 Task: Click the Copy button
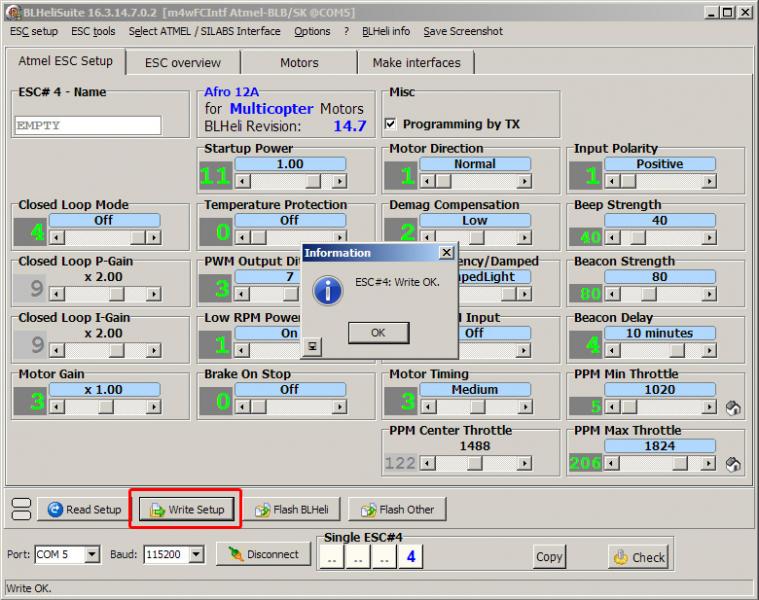tap(549, 557)
